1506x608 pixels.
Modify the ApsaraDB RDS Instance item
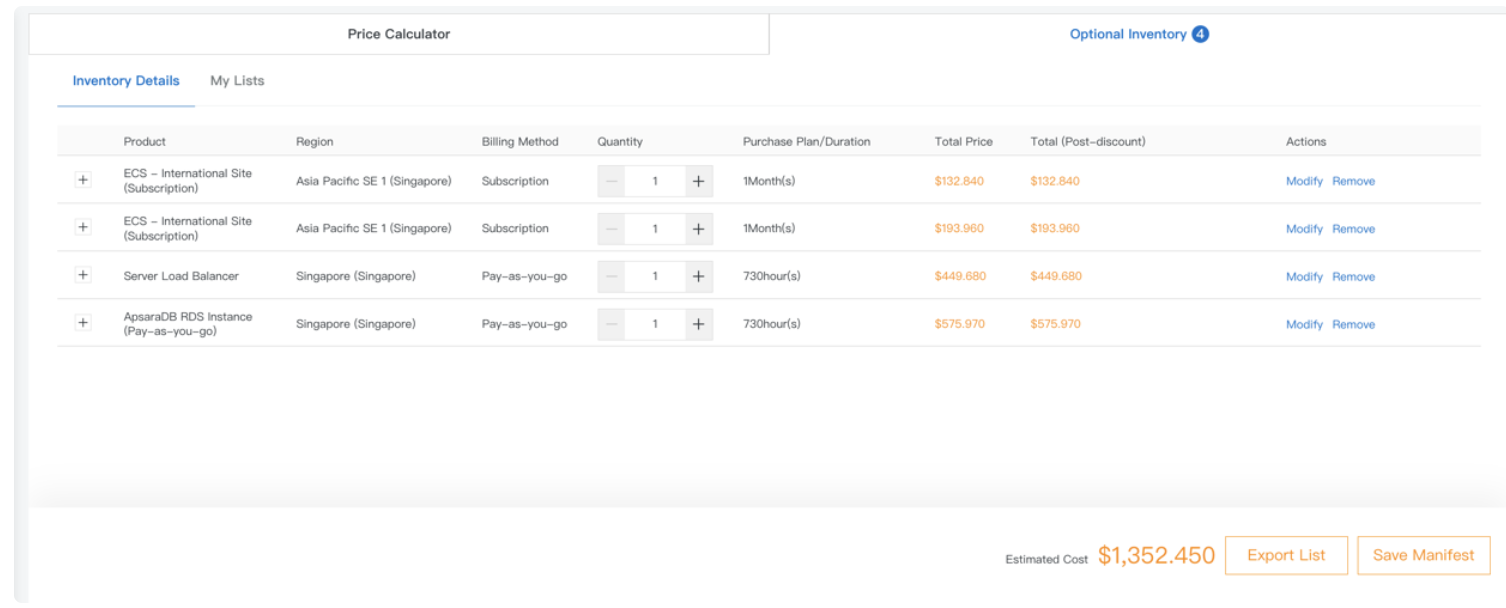coord(1304,323)
